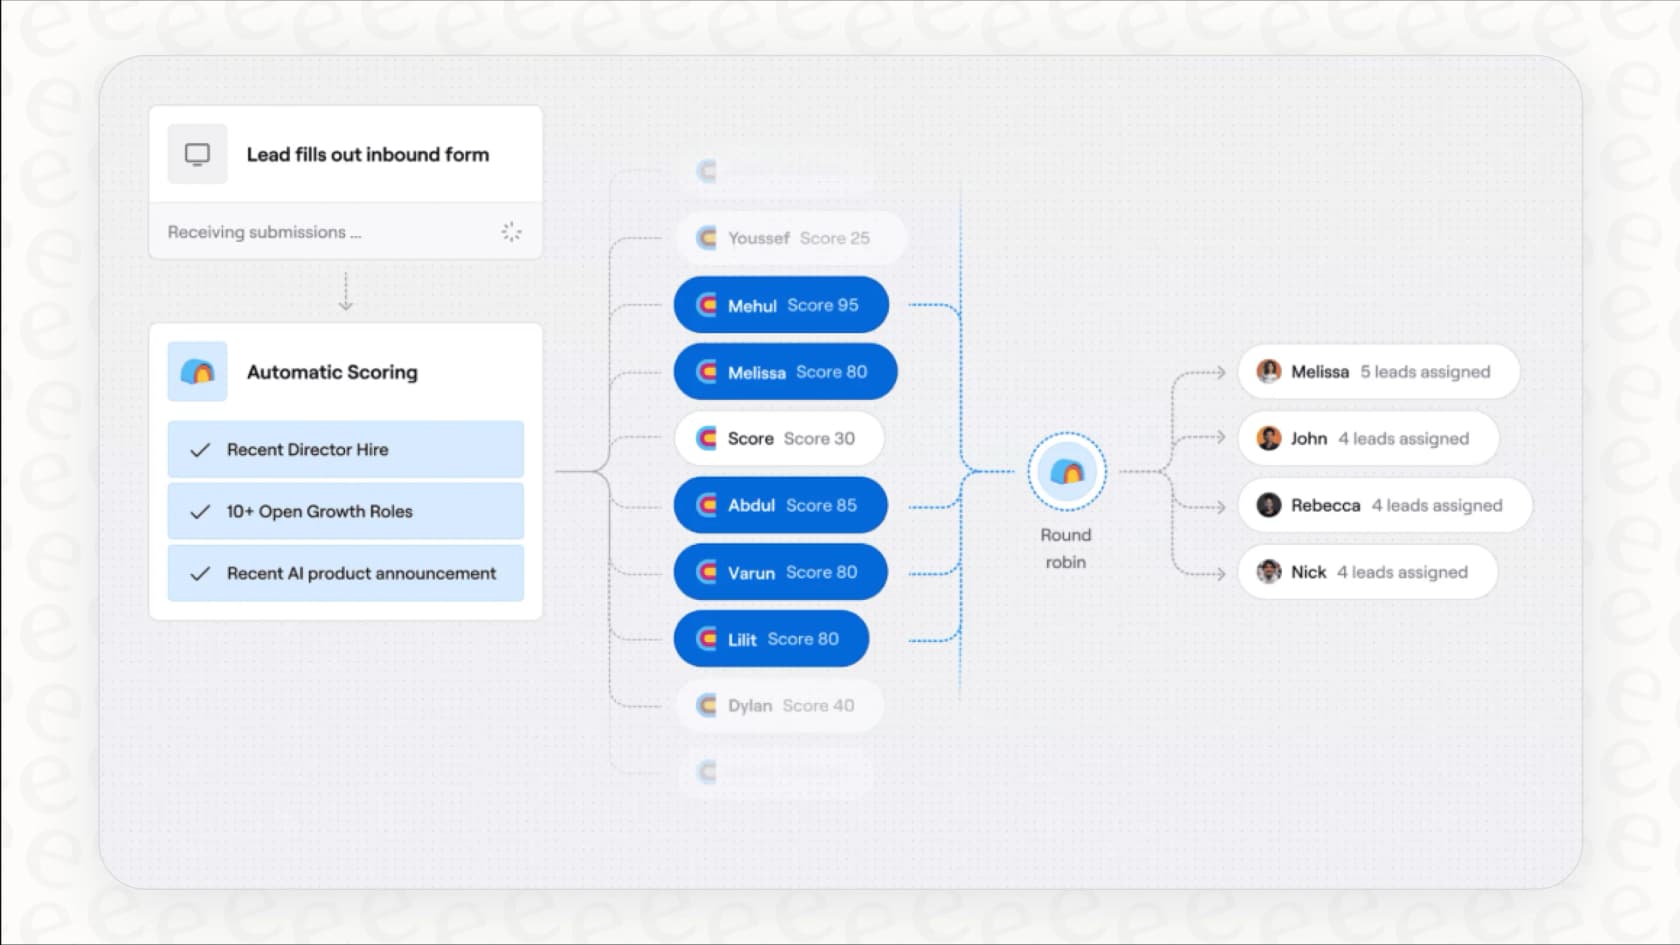Image resolution: width=1680 pixels, height=945 pixels.
Task: Click the logo icon on Melissa Score 80 pill
Action: (x=706, y=372)
